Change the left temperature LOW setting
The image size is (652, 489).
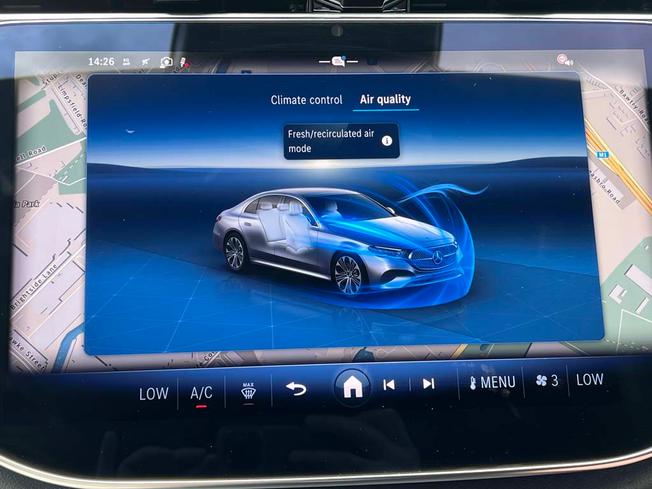point(153,394)
